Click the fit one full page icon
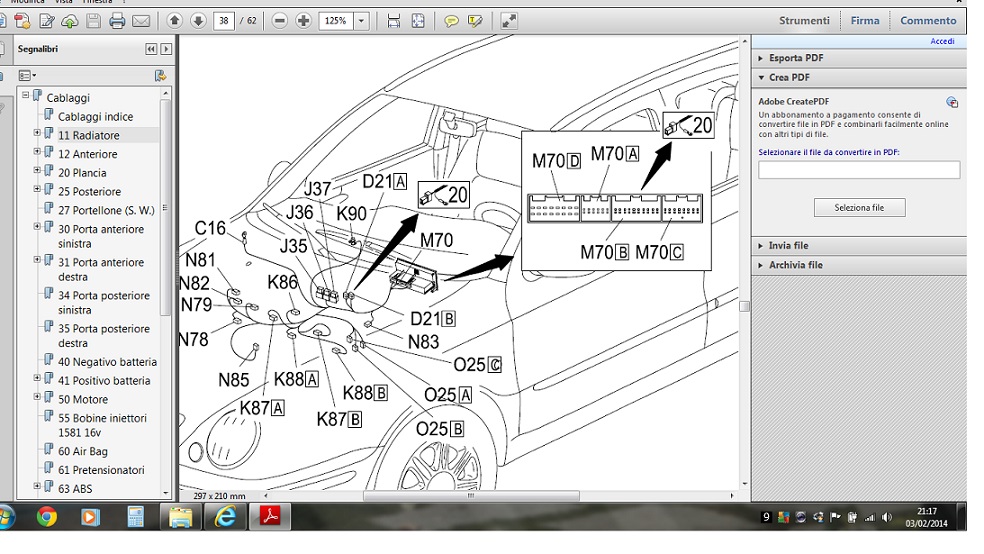The width and height of the screenshot is (984, 554). coord(418,21)
